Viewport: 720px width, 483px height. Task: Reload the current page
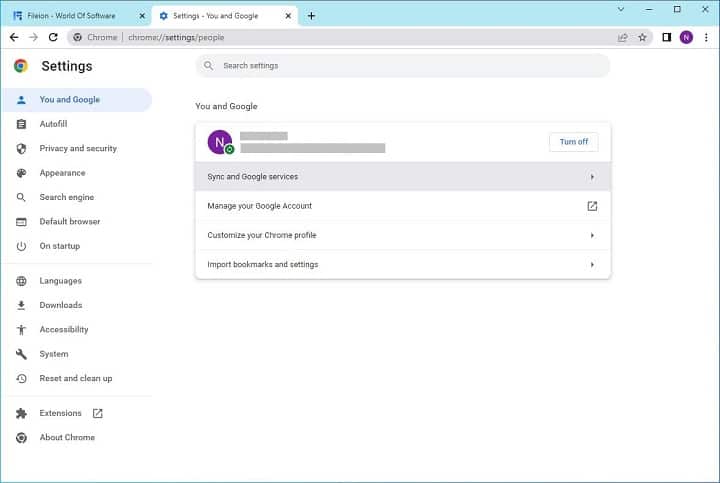tap(53, 37)
